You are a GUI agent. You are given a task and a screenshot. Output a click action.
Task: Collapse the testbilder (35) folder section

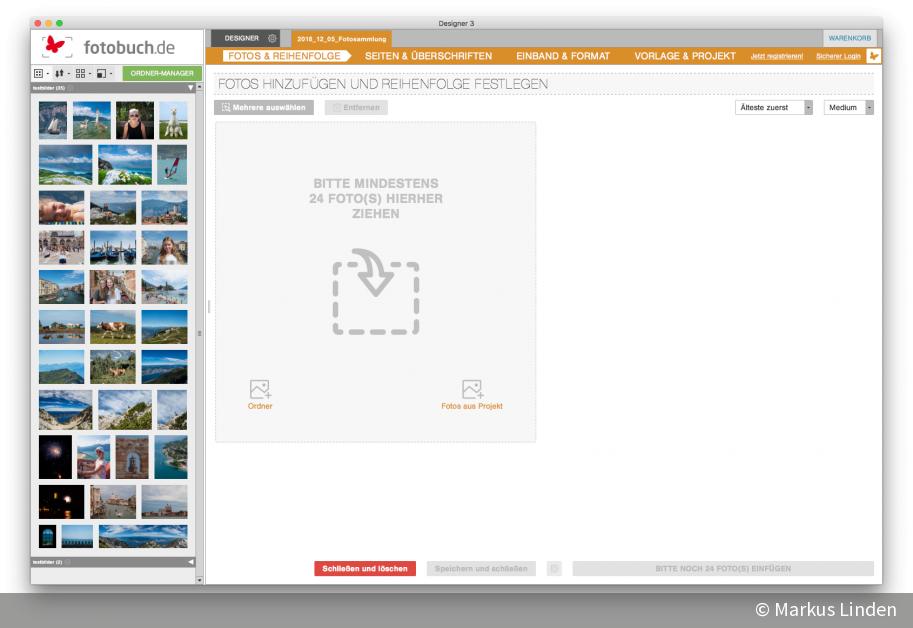191,88
